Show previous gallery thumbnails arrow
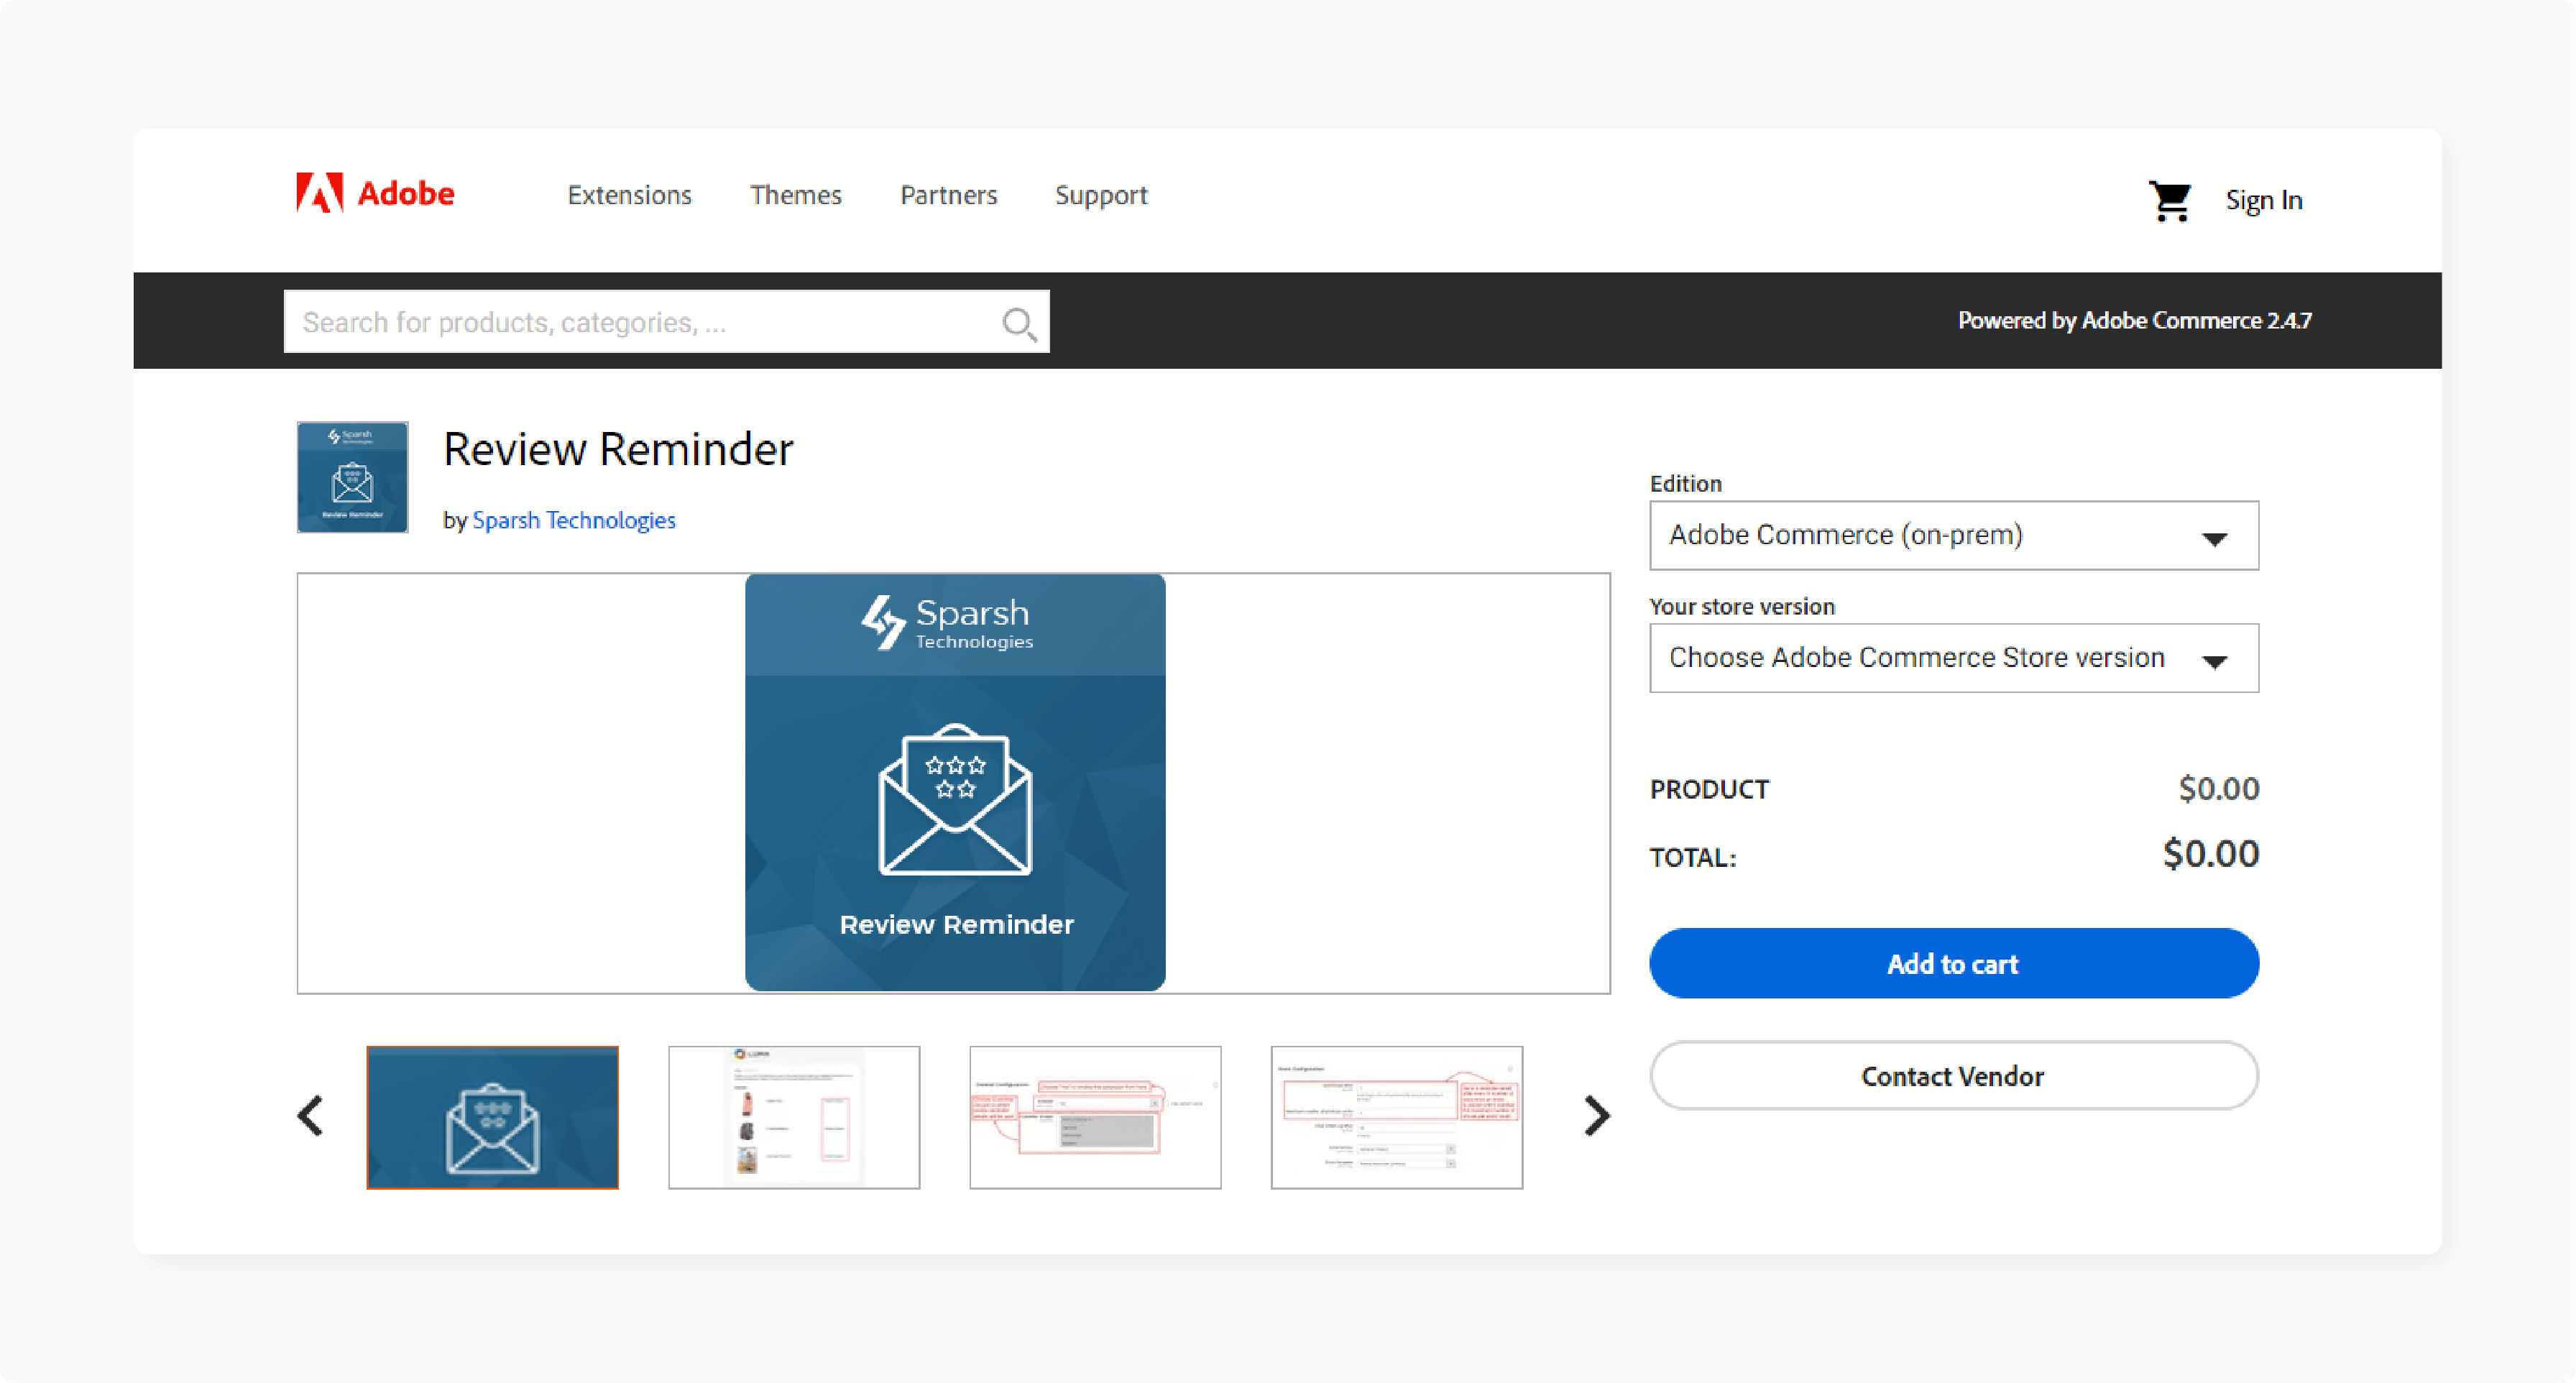The height and width of the screenshot is (1383, 2576). click(x=310, y=1116)
